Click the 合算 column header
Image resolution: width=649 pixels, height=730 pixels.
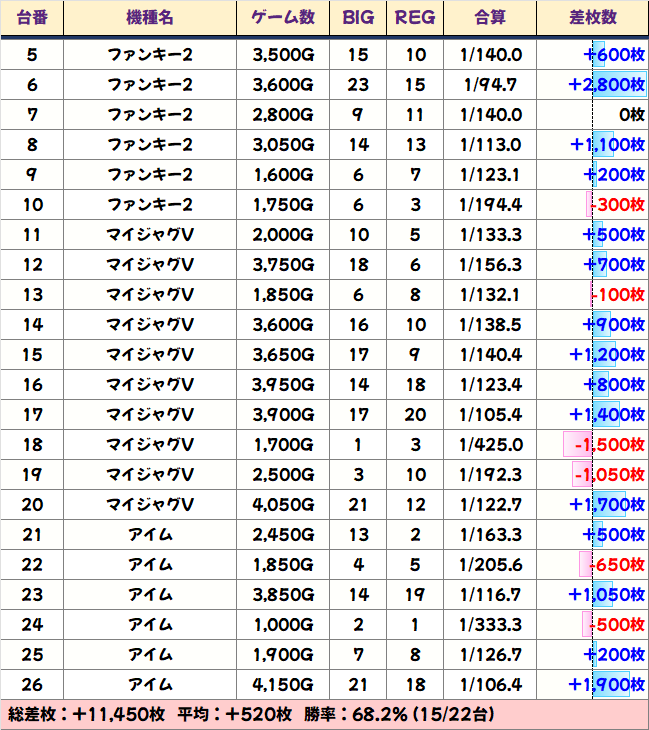[491, 17]
